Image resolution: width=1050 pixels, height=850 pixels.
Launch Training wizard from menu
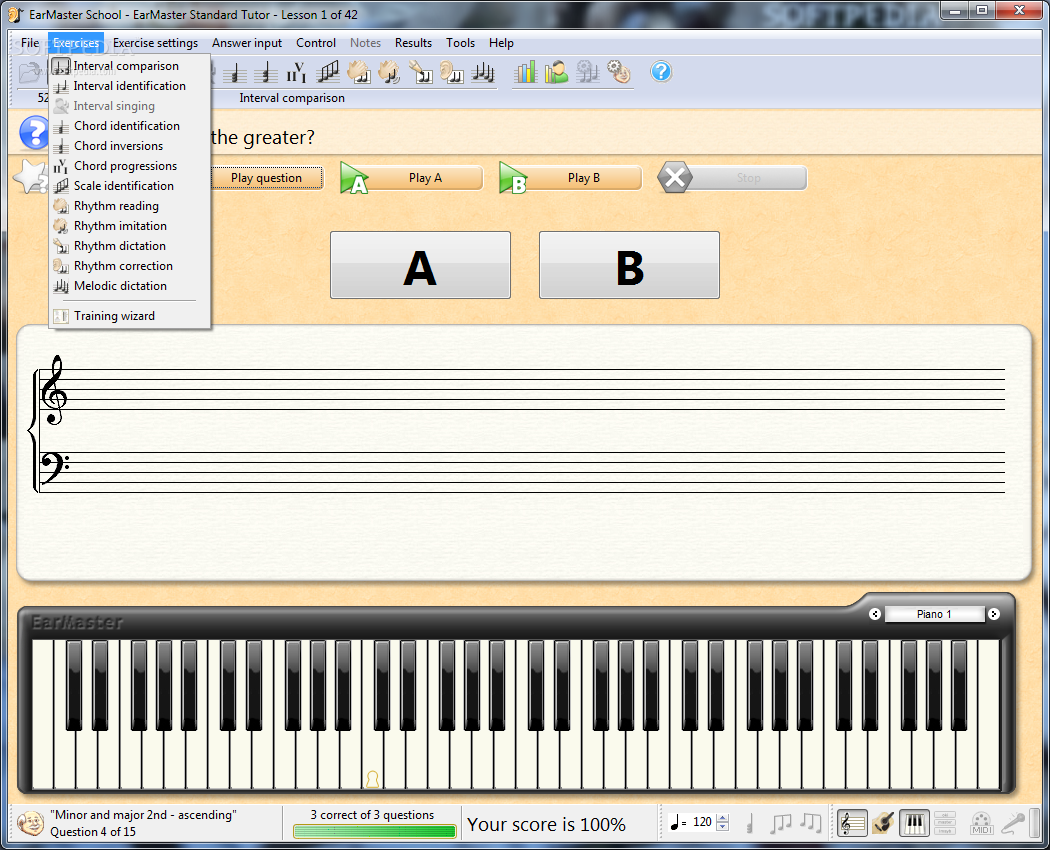130,316
